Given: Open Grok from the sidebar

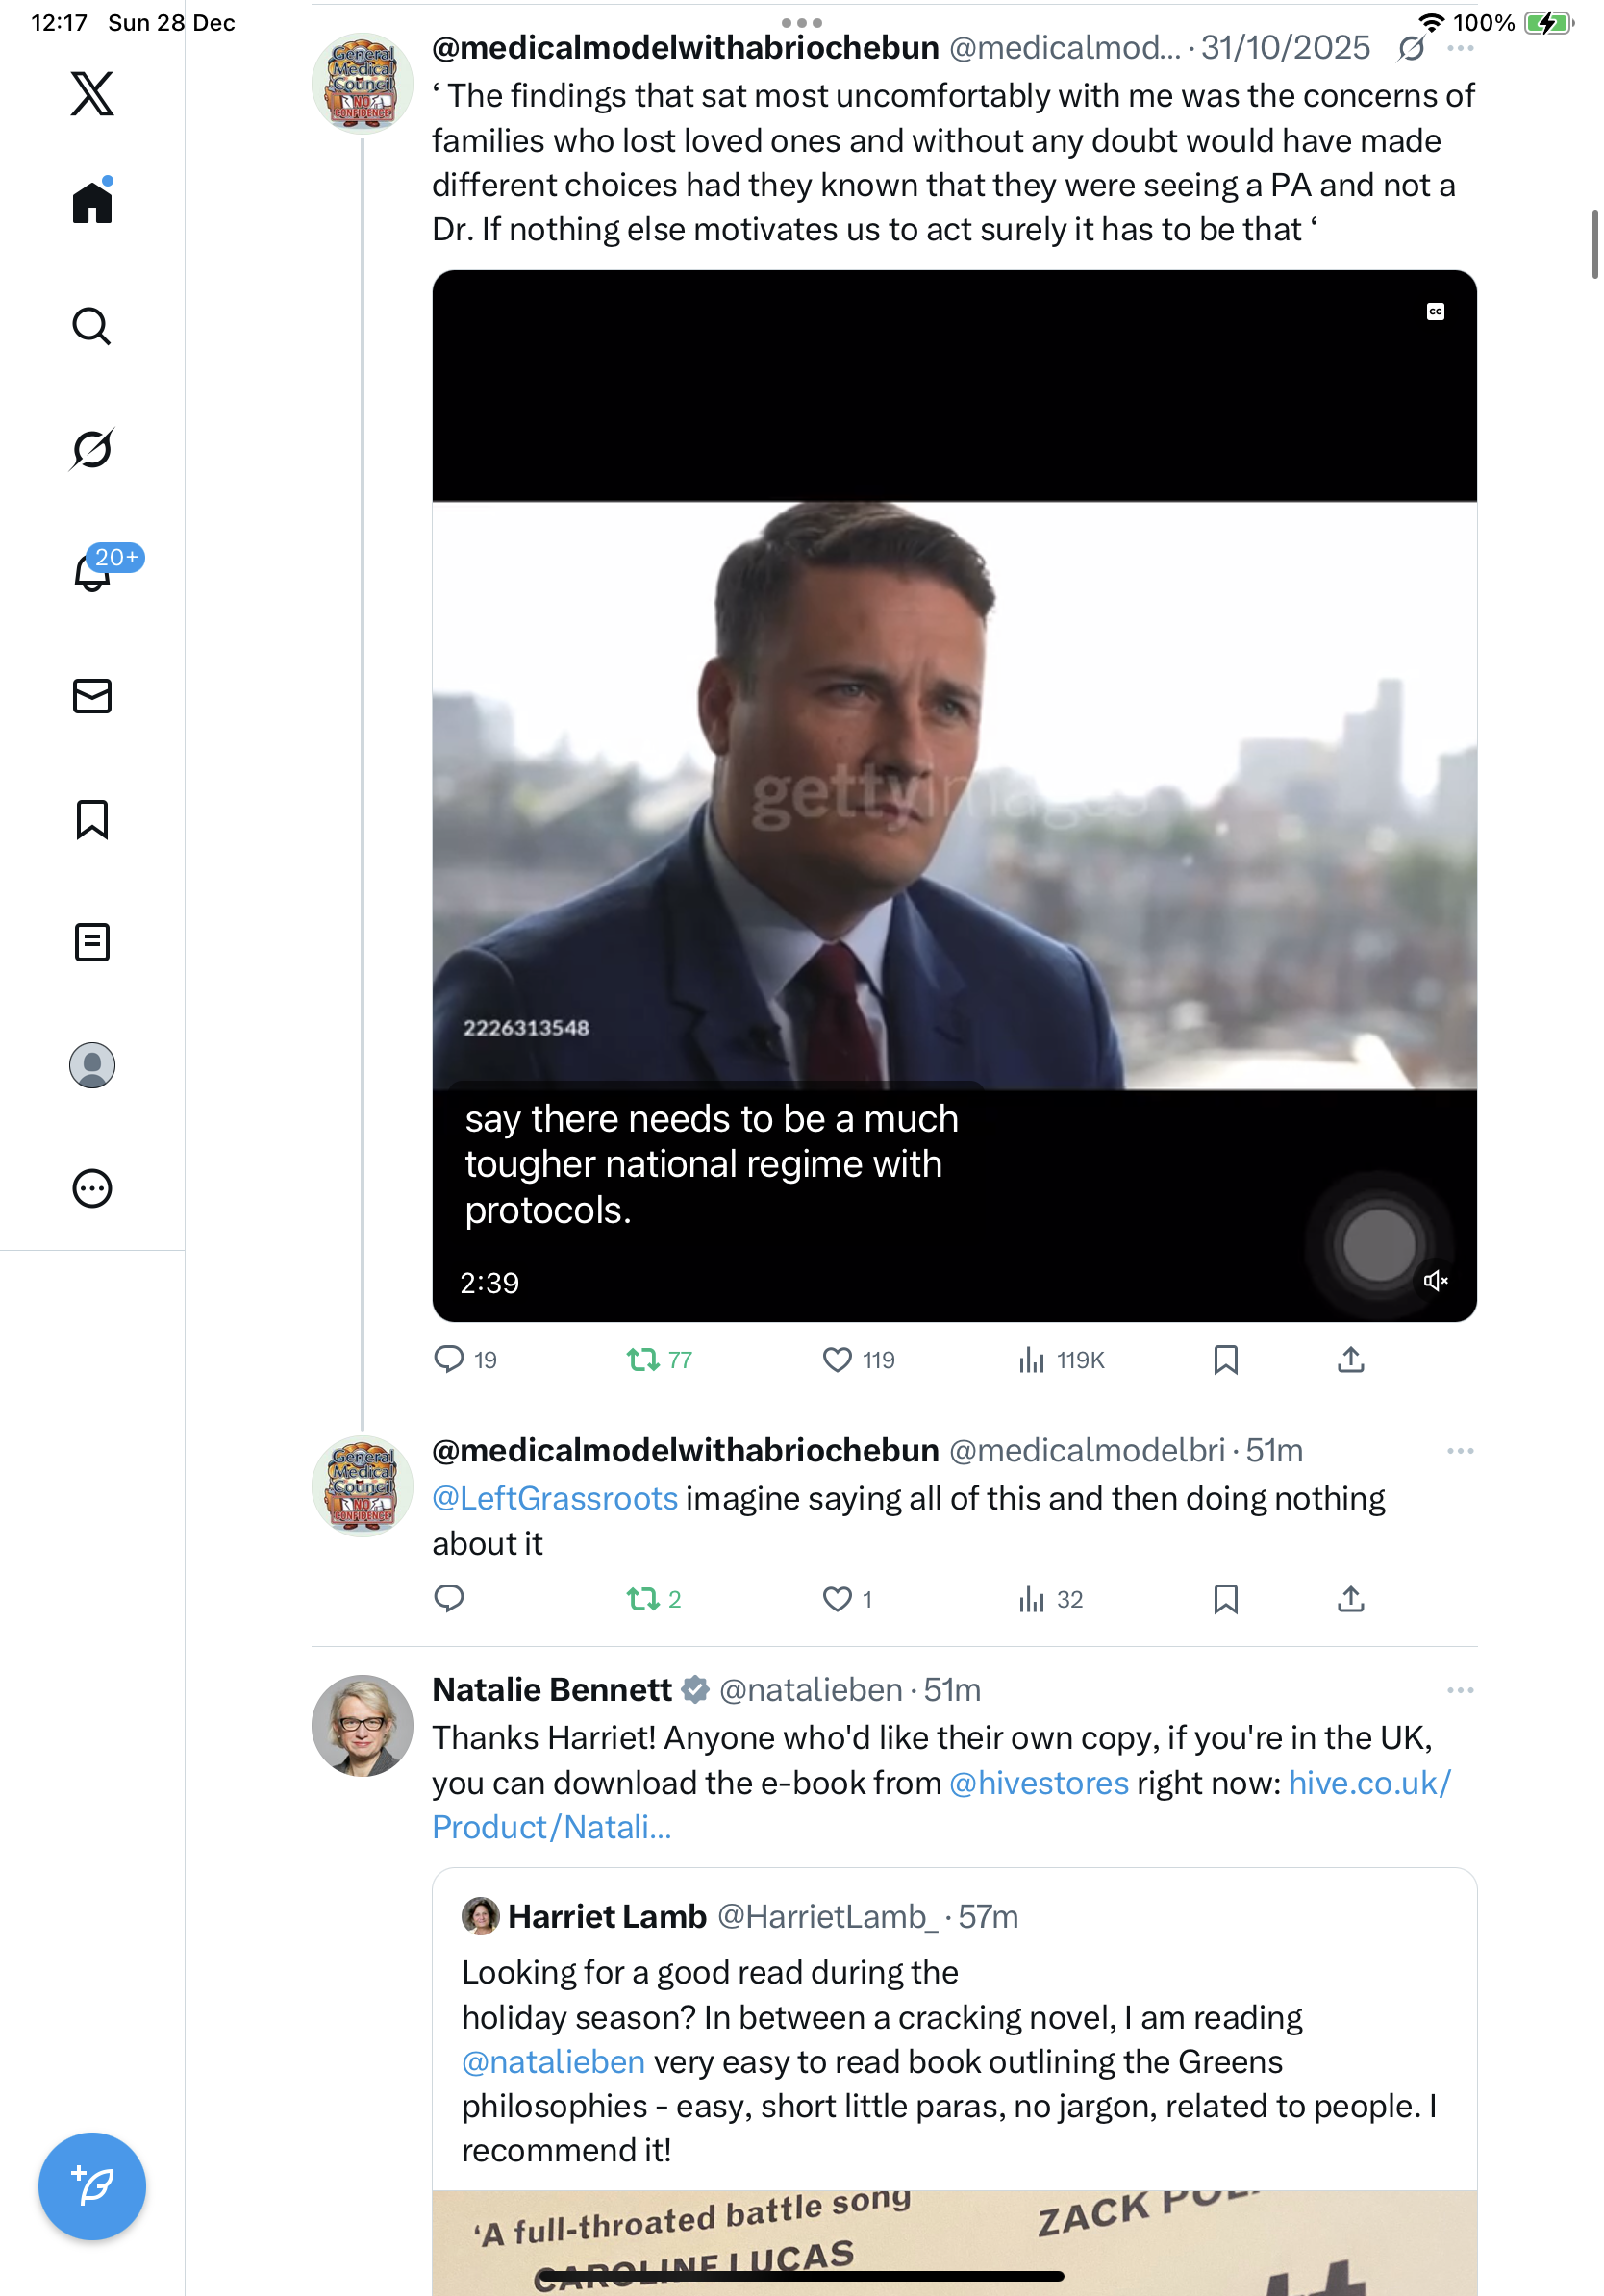Looking at the screenshot, I should (x=92, y=449).
